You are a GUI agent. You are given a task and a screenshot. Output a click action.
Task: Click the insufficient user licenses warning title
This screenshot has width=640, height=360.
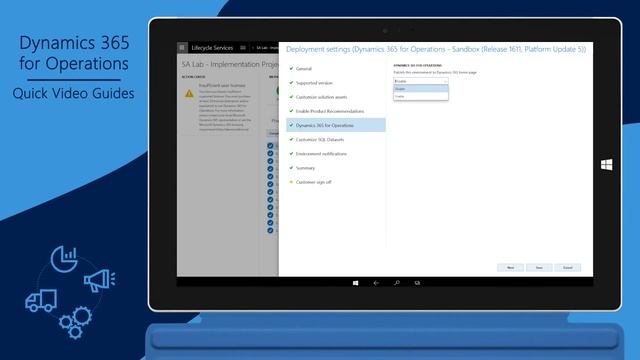coord(222,86)
